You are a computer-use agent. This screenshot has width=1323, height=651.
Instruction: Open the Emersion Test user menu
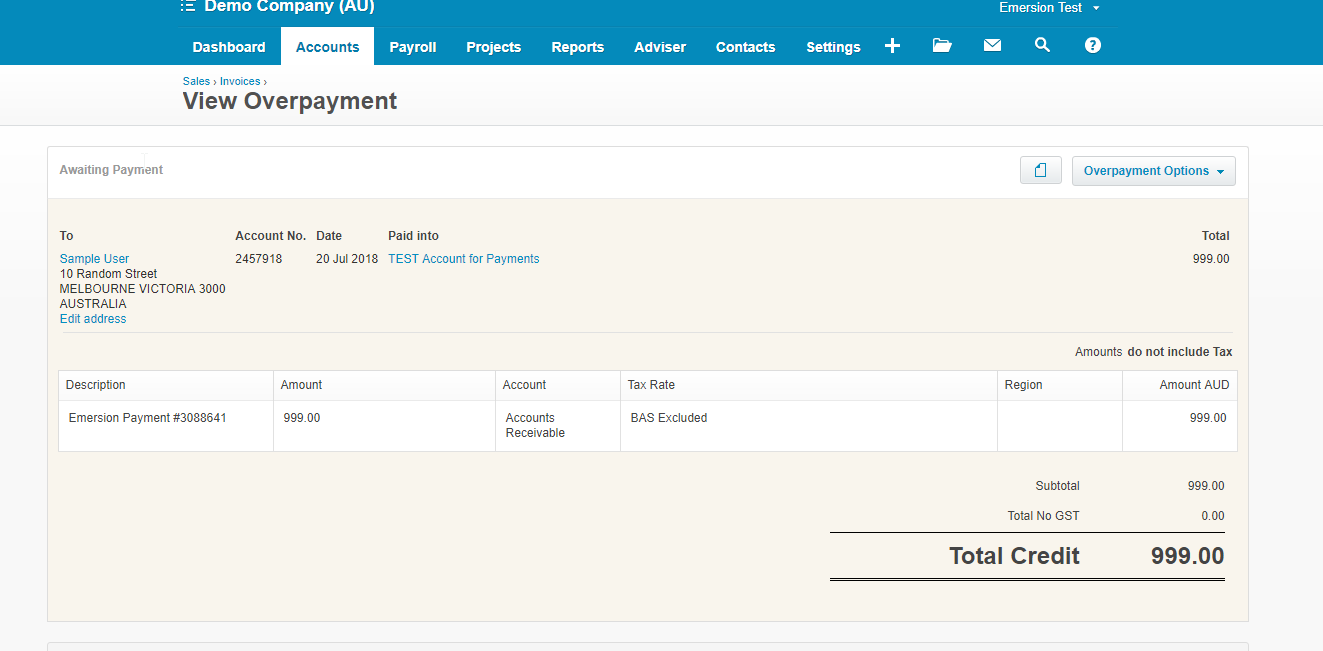[x=1049, y=8]
